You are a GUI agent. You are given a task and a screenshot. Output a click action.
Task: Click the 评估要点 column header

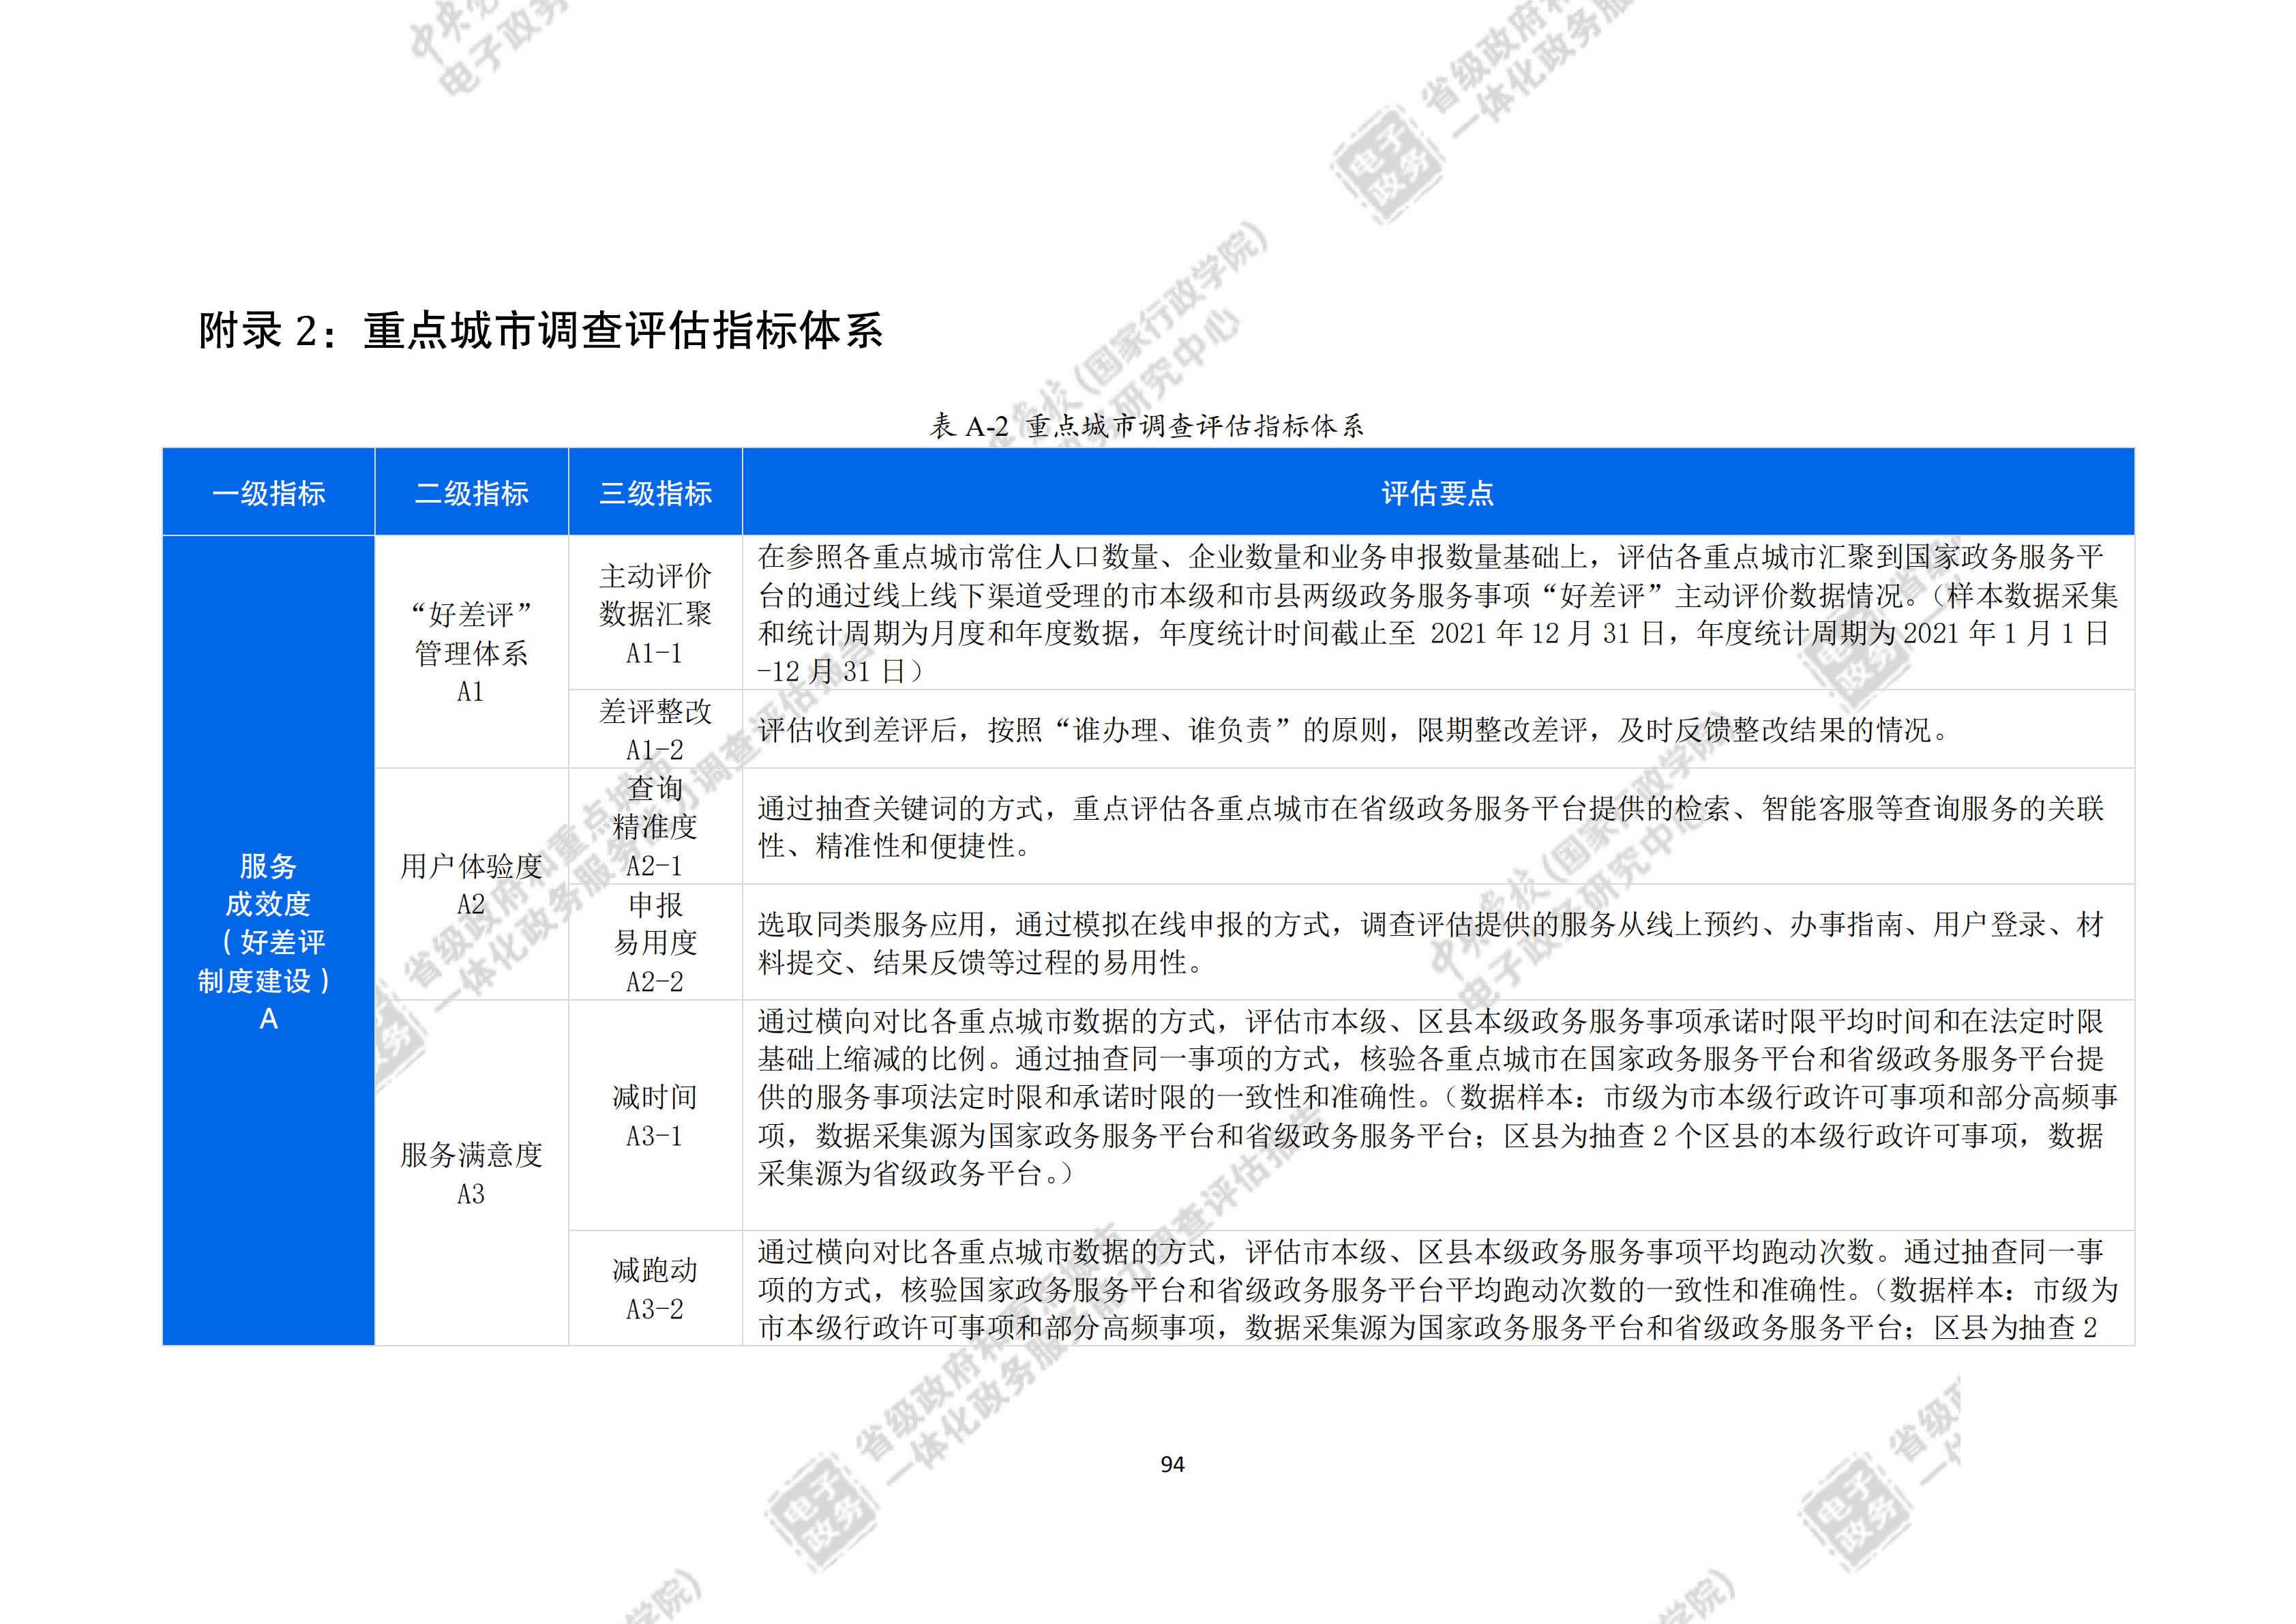[x=1437, y=493]
